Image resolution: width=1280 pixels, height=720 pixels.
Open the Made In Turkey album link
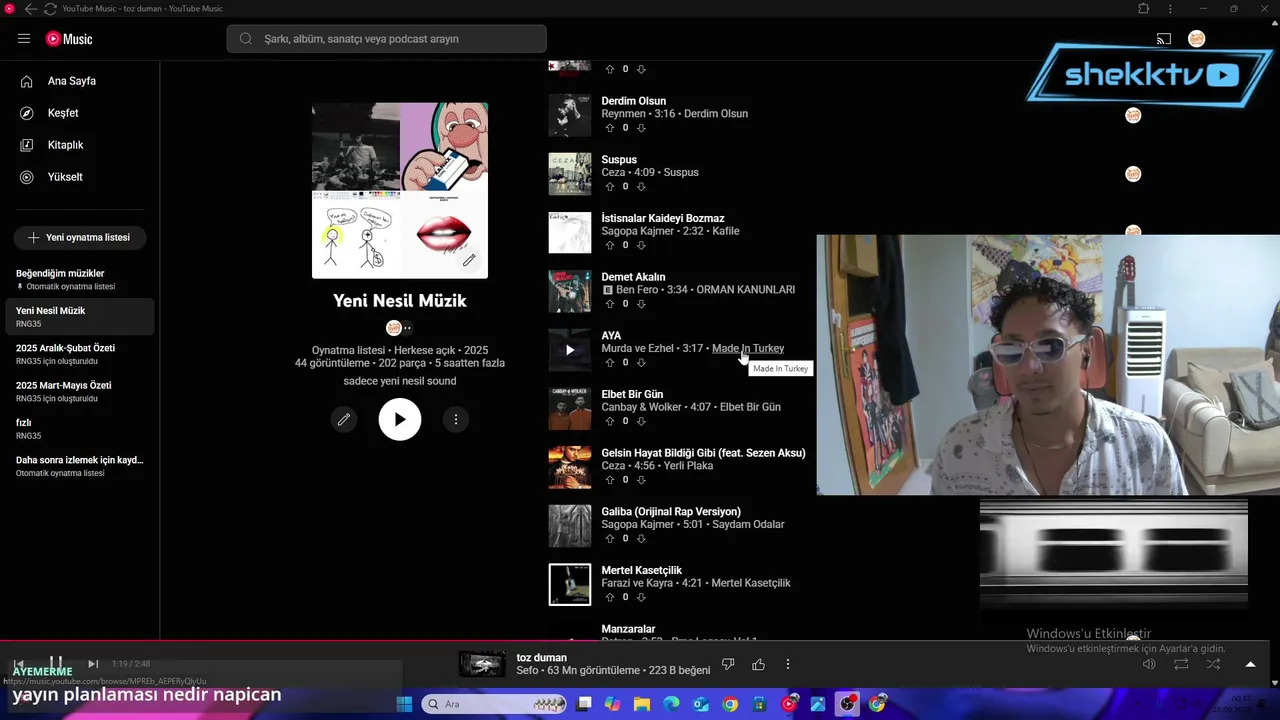(748, 348)
